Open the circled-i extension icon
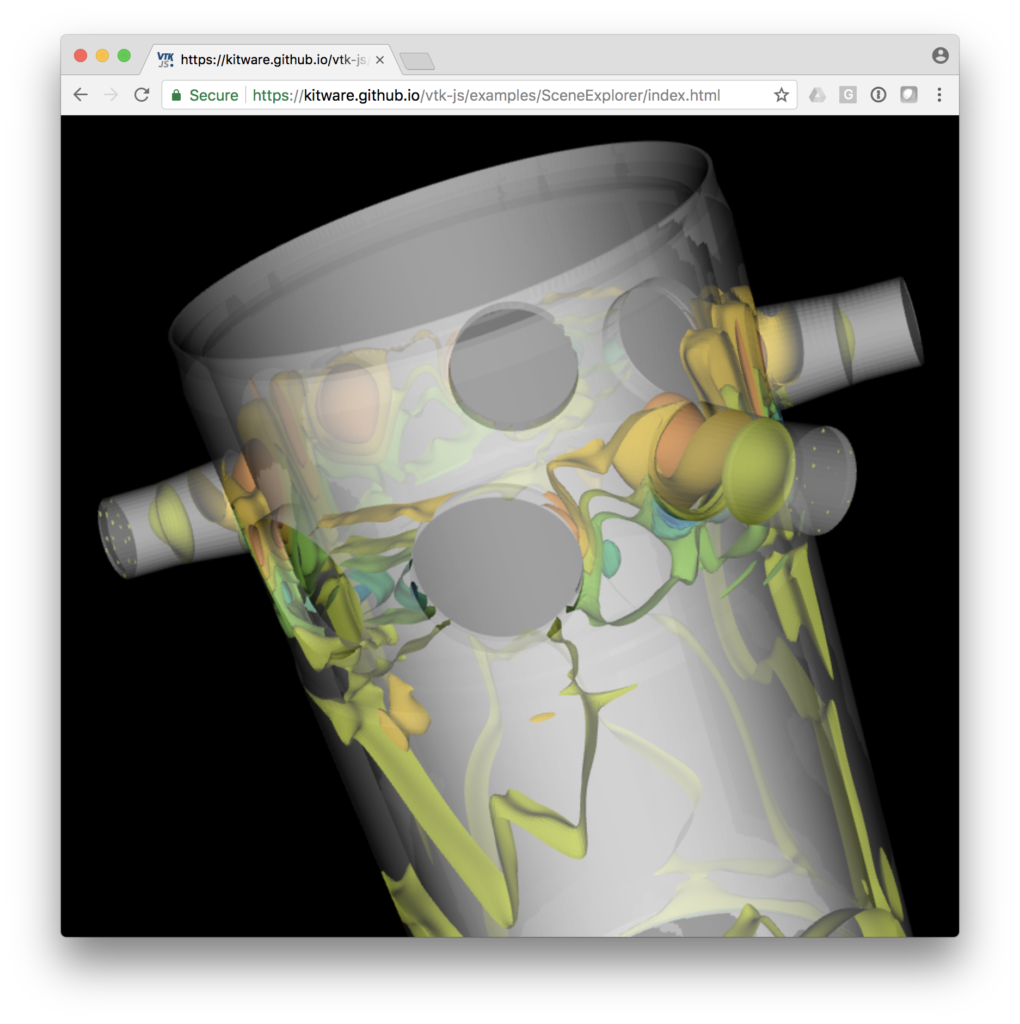The width and height of the screenshot is (1020, 1024). (878, 95)
